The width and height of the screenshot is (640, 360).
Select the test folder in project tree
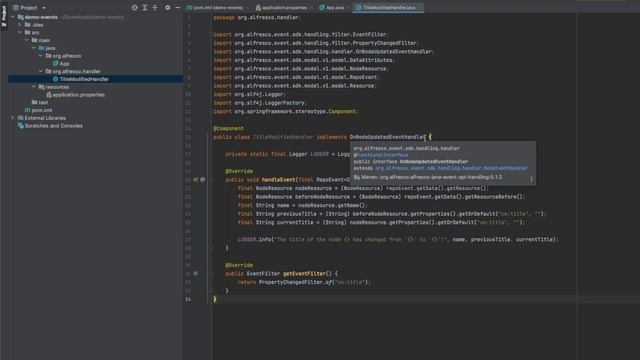pyautogui.click(x=40, y=102)
